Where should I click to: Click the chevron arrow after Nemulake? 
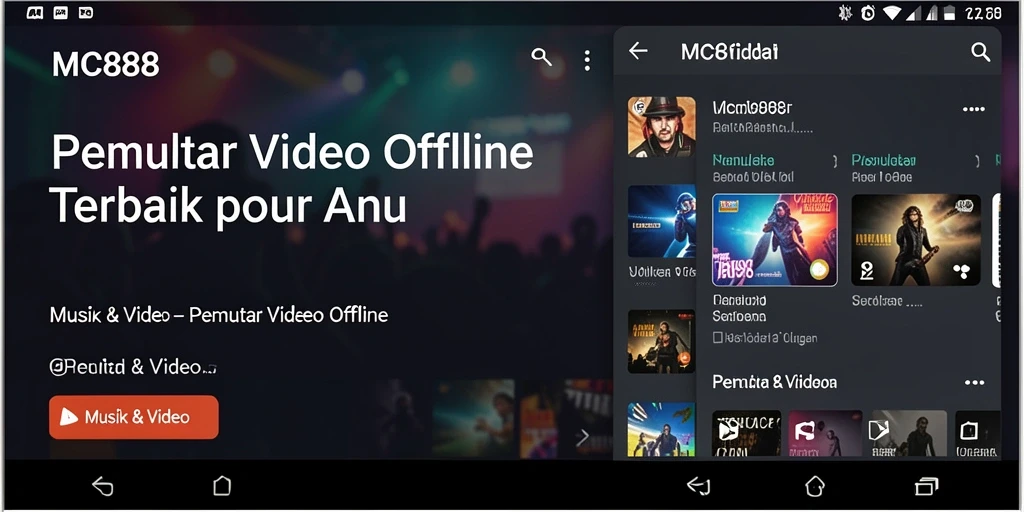coord(834,161)
